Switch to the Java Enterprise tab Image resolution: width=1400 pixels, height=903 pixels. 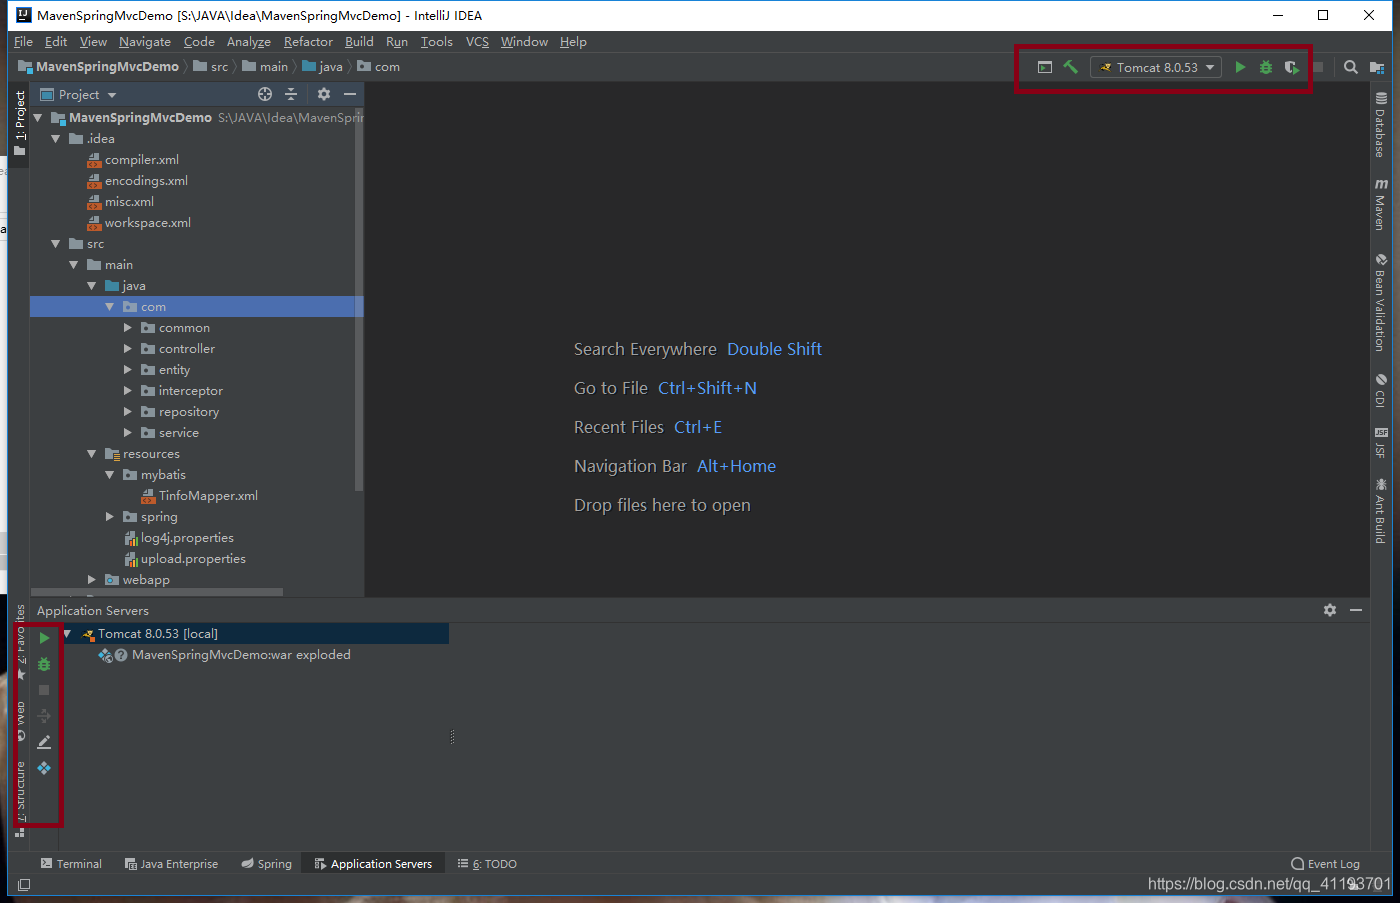coord(171,864)
